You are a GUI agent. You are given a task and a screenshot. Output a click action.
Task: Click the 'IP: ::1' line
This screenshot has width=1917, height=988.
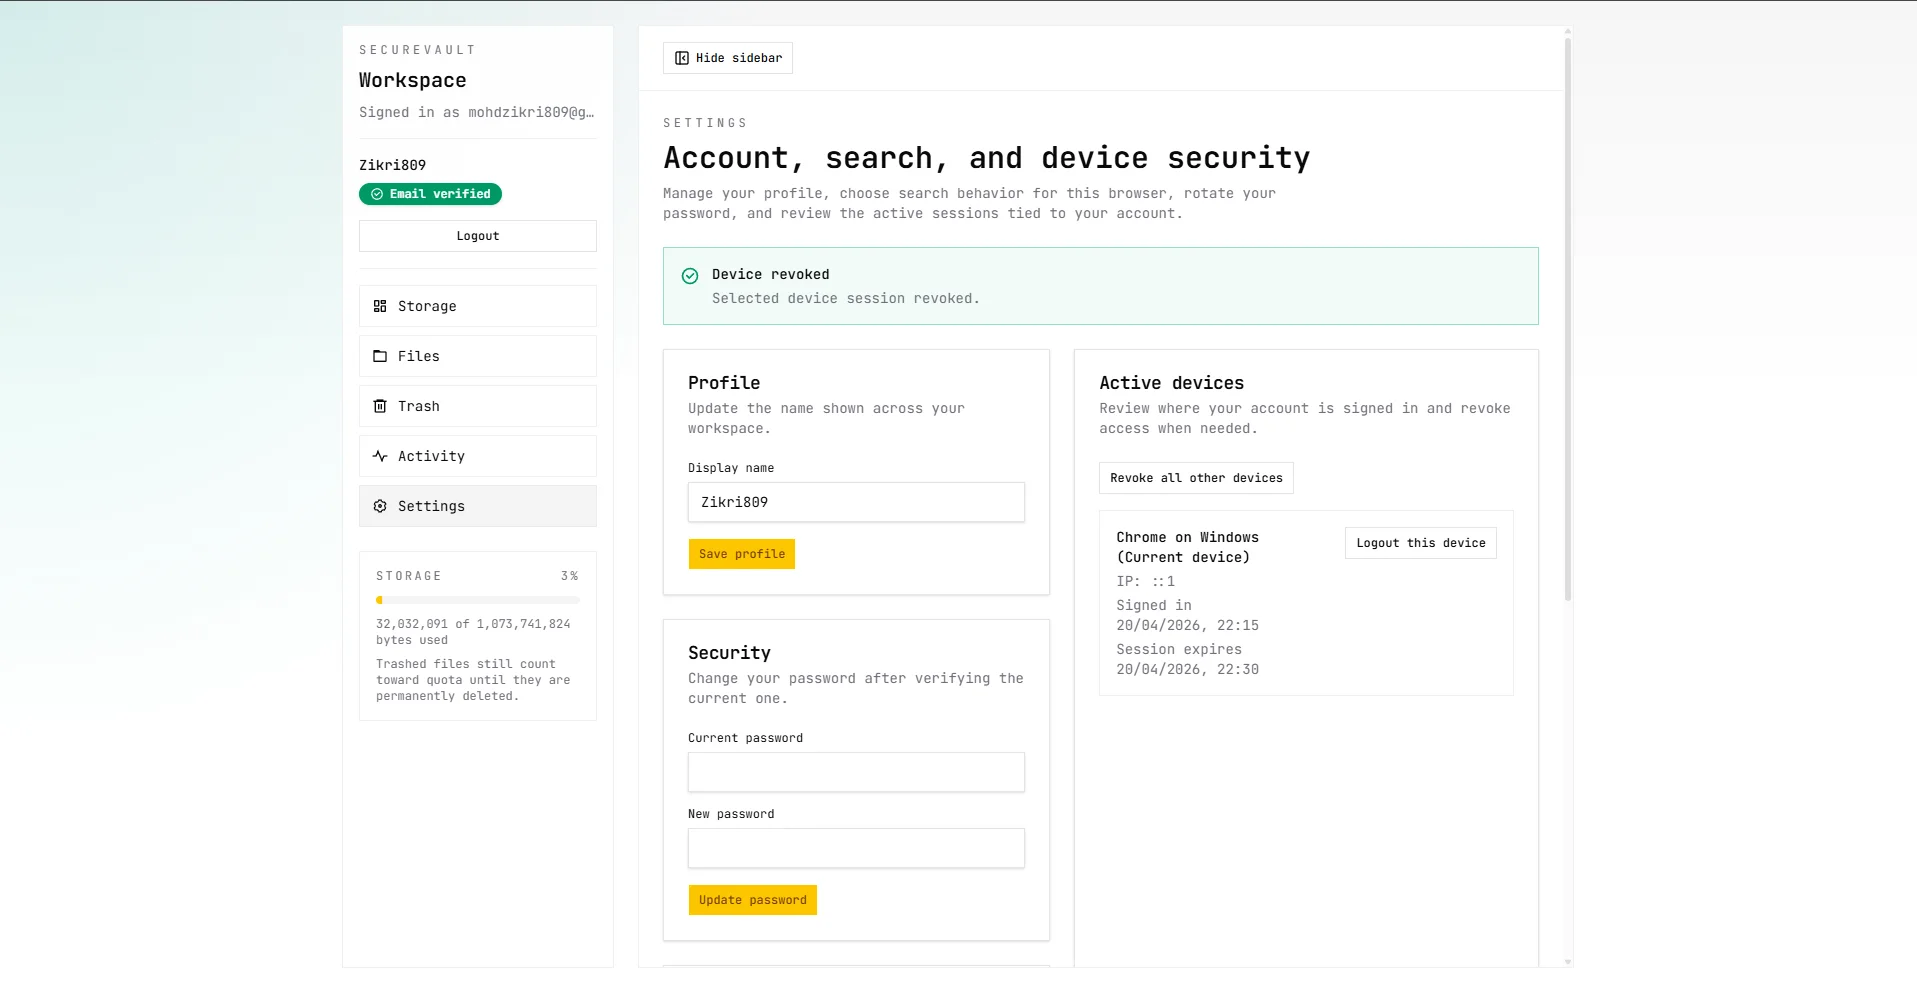[x=1146, y=581]
